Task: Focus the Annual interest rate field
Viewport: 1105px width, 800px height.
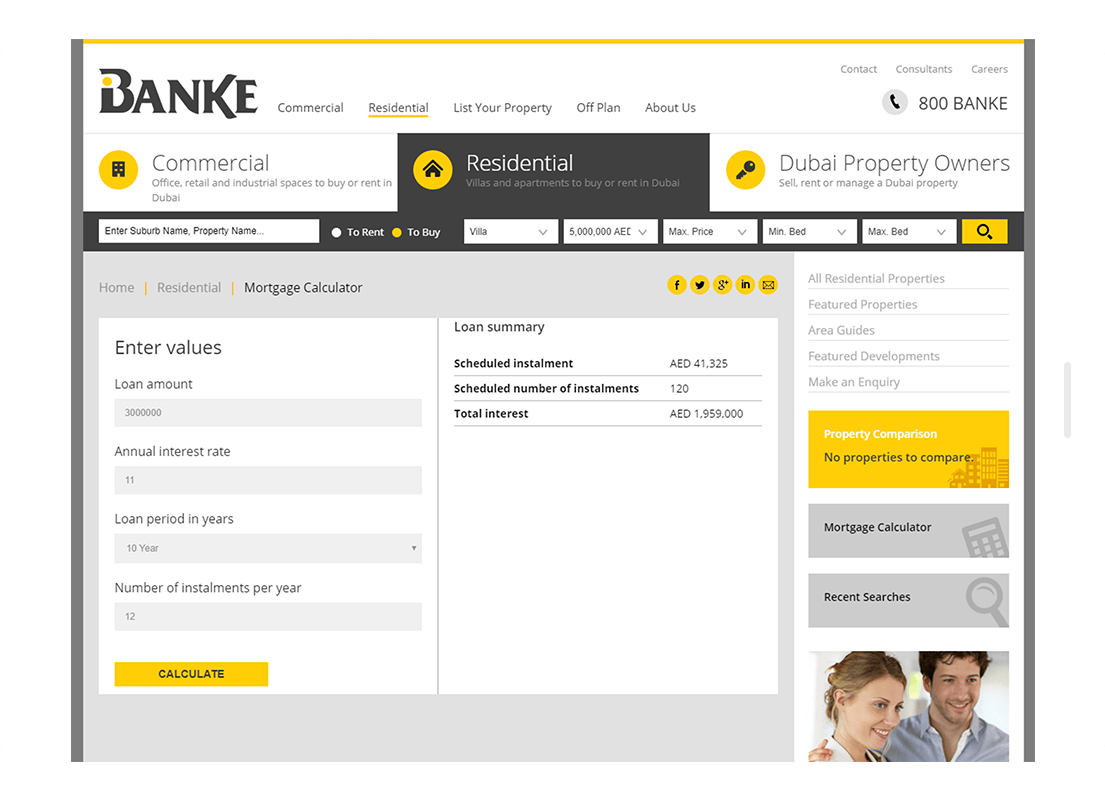Action: (268, 480)
